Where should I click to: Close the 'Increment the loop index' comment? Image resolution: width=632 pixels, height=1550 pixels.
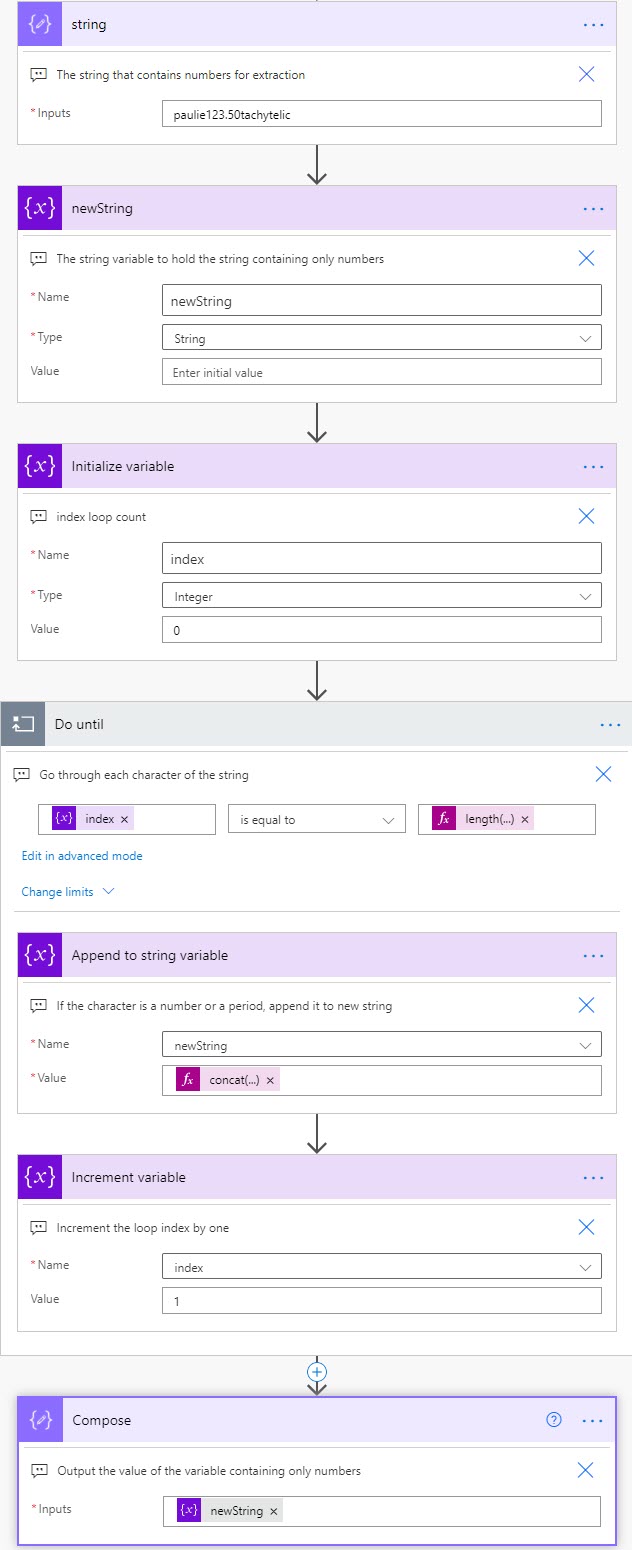pos(587,1227)
